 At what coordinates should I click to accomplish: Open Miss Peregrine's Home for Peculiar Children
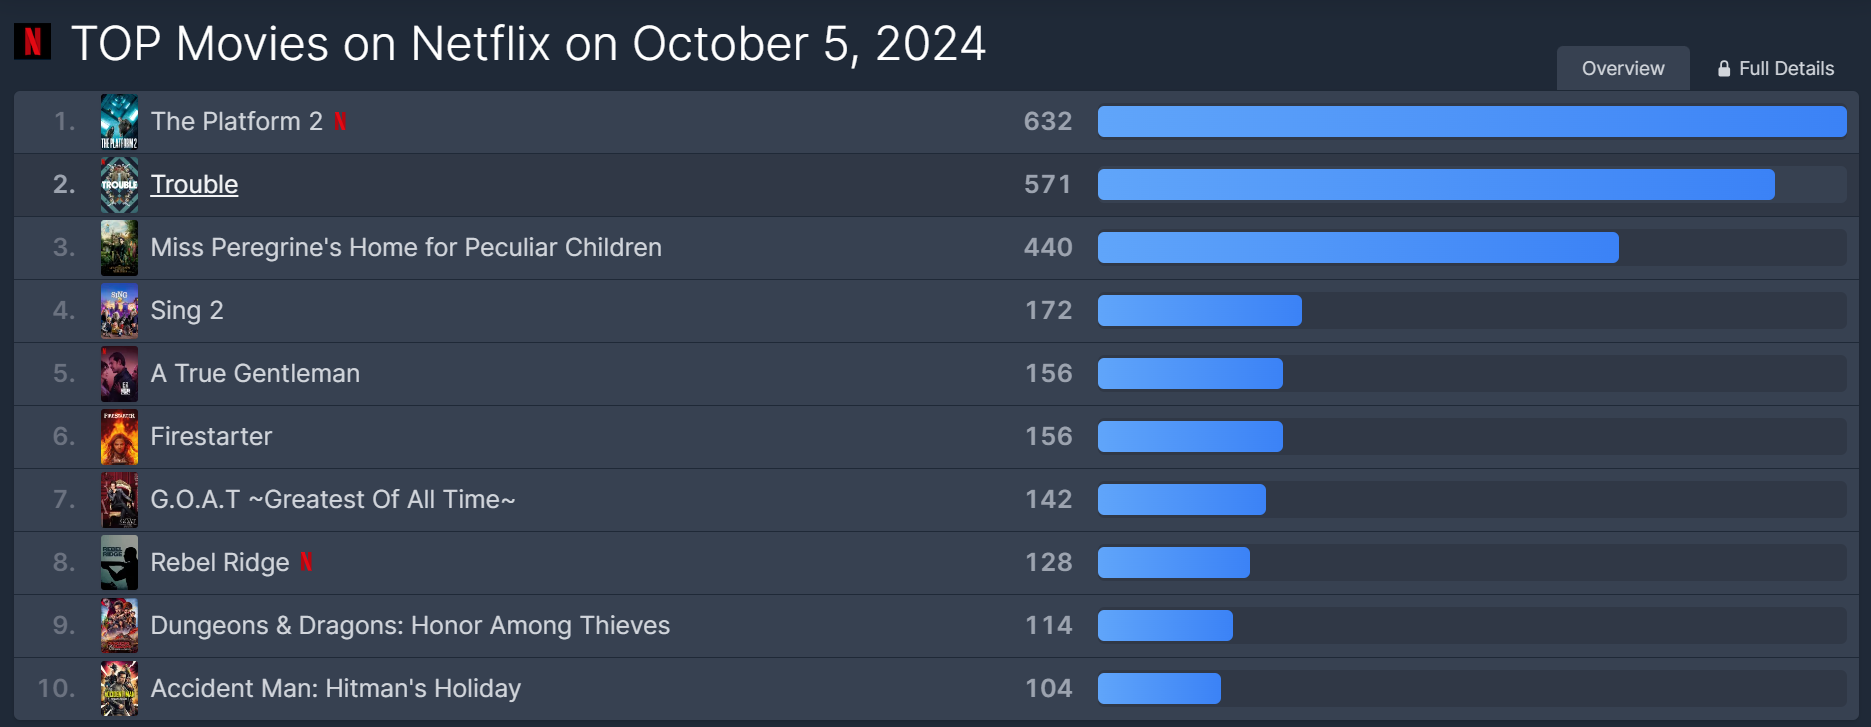406,248
